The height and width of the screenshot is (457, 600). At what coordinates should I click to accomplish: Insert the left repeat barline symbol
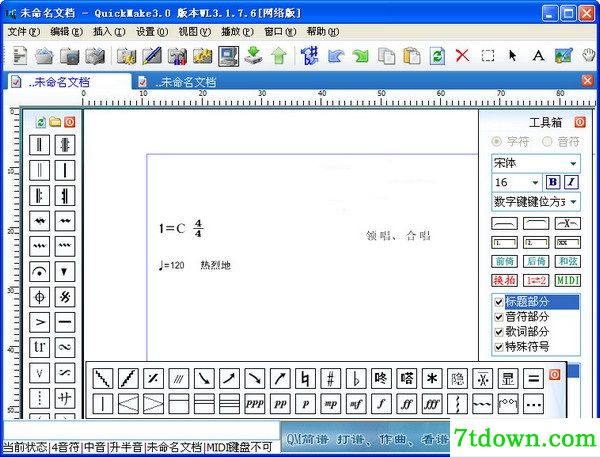click(39, 196)
